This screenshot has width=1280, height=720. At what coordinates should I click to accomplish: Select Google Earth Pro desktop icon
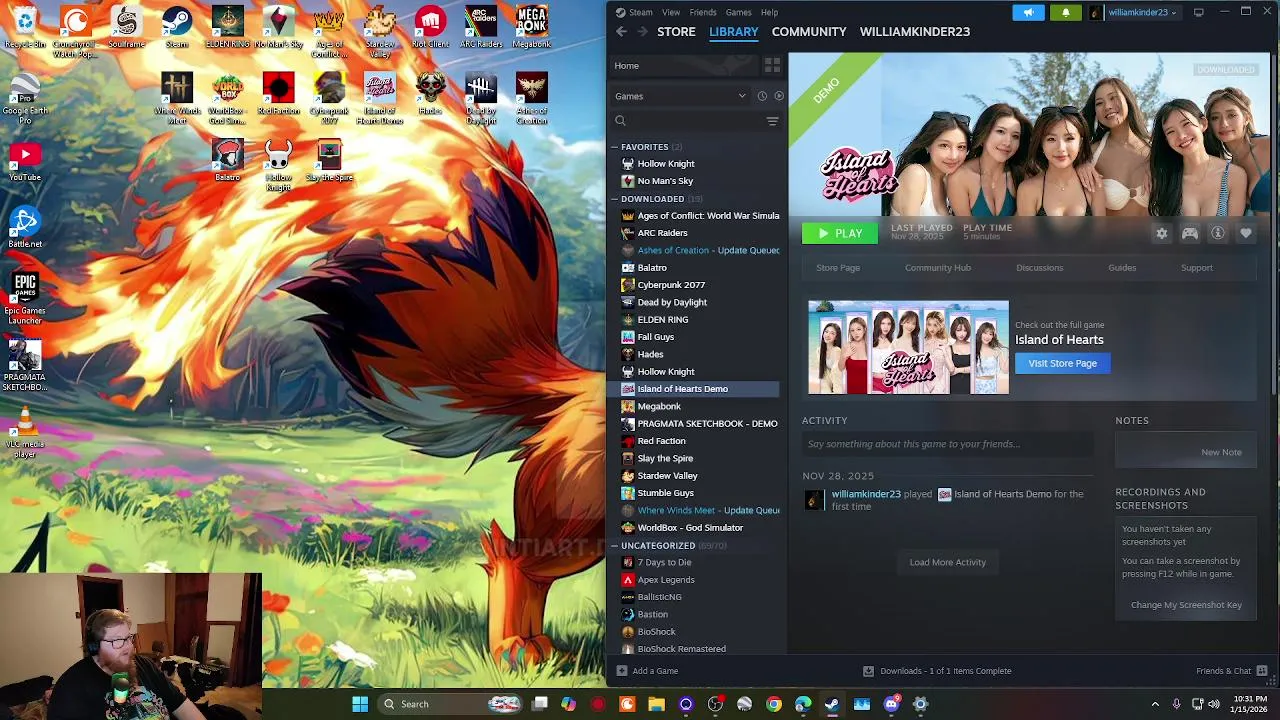[25, 97]
